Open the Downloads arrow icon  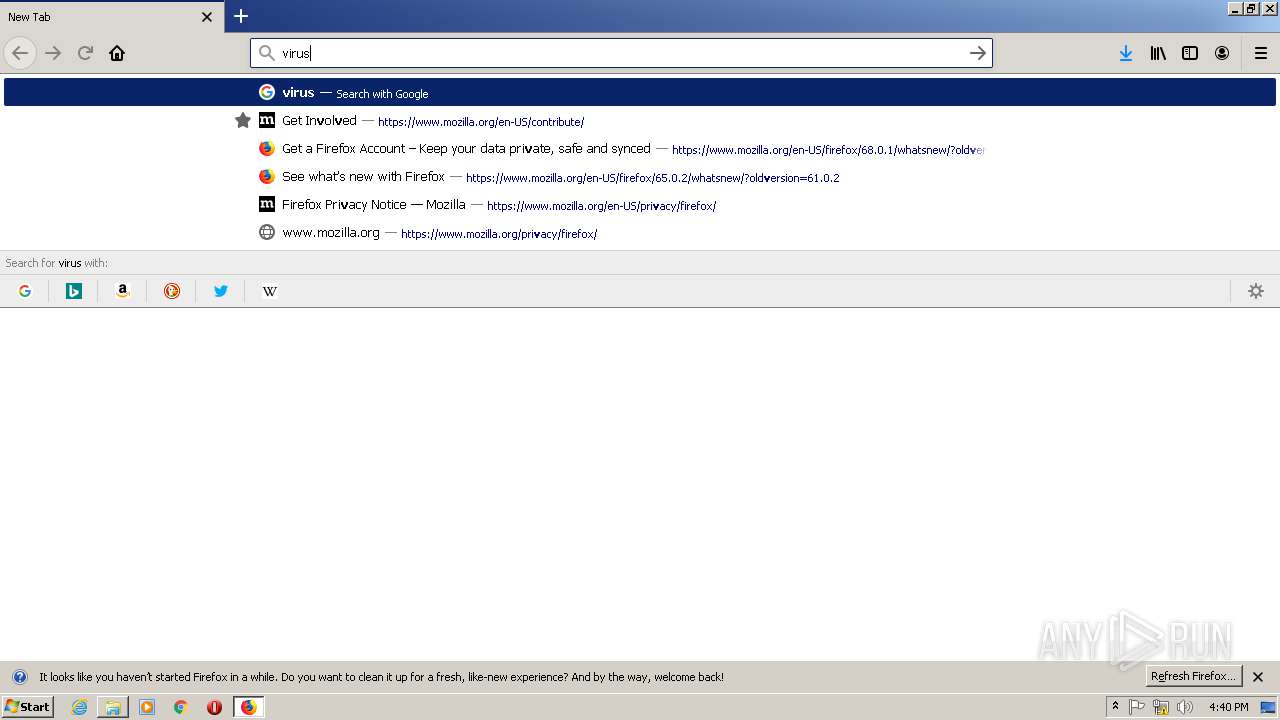coord(1126,53)
